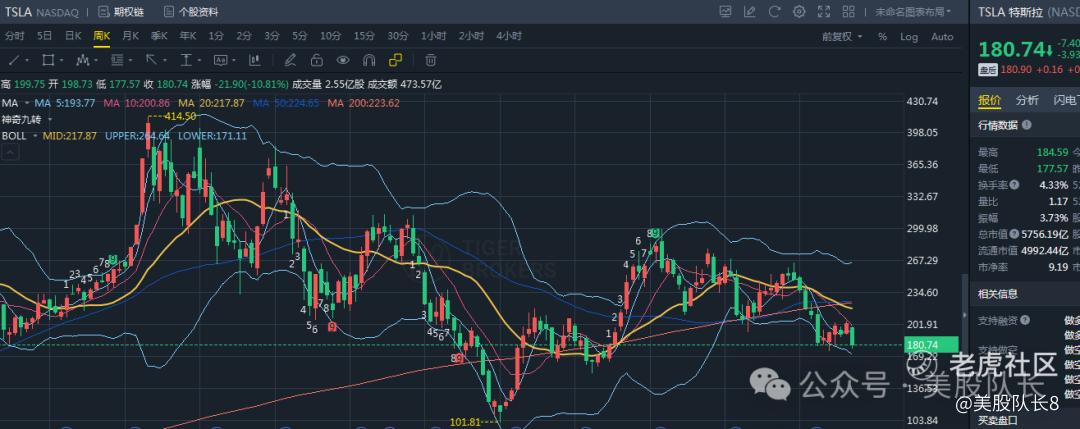Click the chart monitor icon in header

pyautogui.click(x=725, y=12)
